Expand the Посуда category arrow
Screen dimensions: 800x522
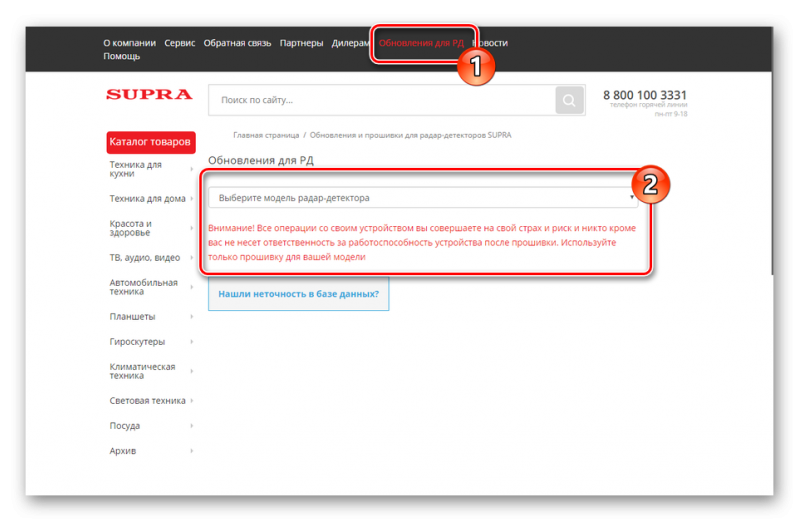(192, 426)
